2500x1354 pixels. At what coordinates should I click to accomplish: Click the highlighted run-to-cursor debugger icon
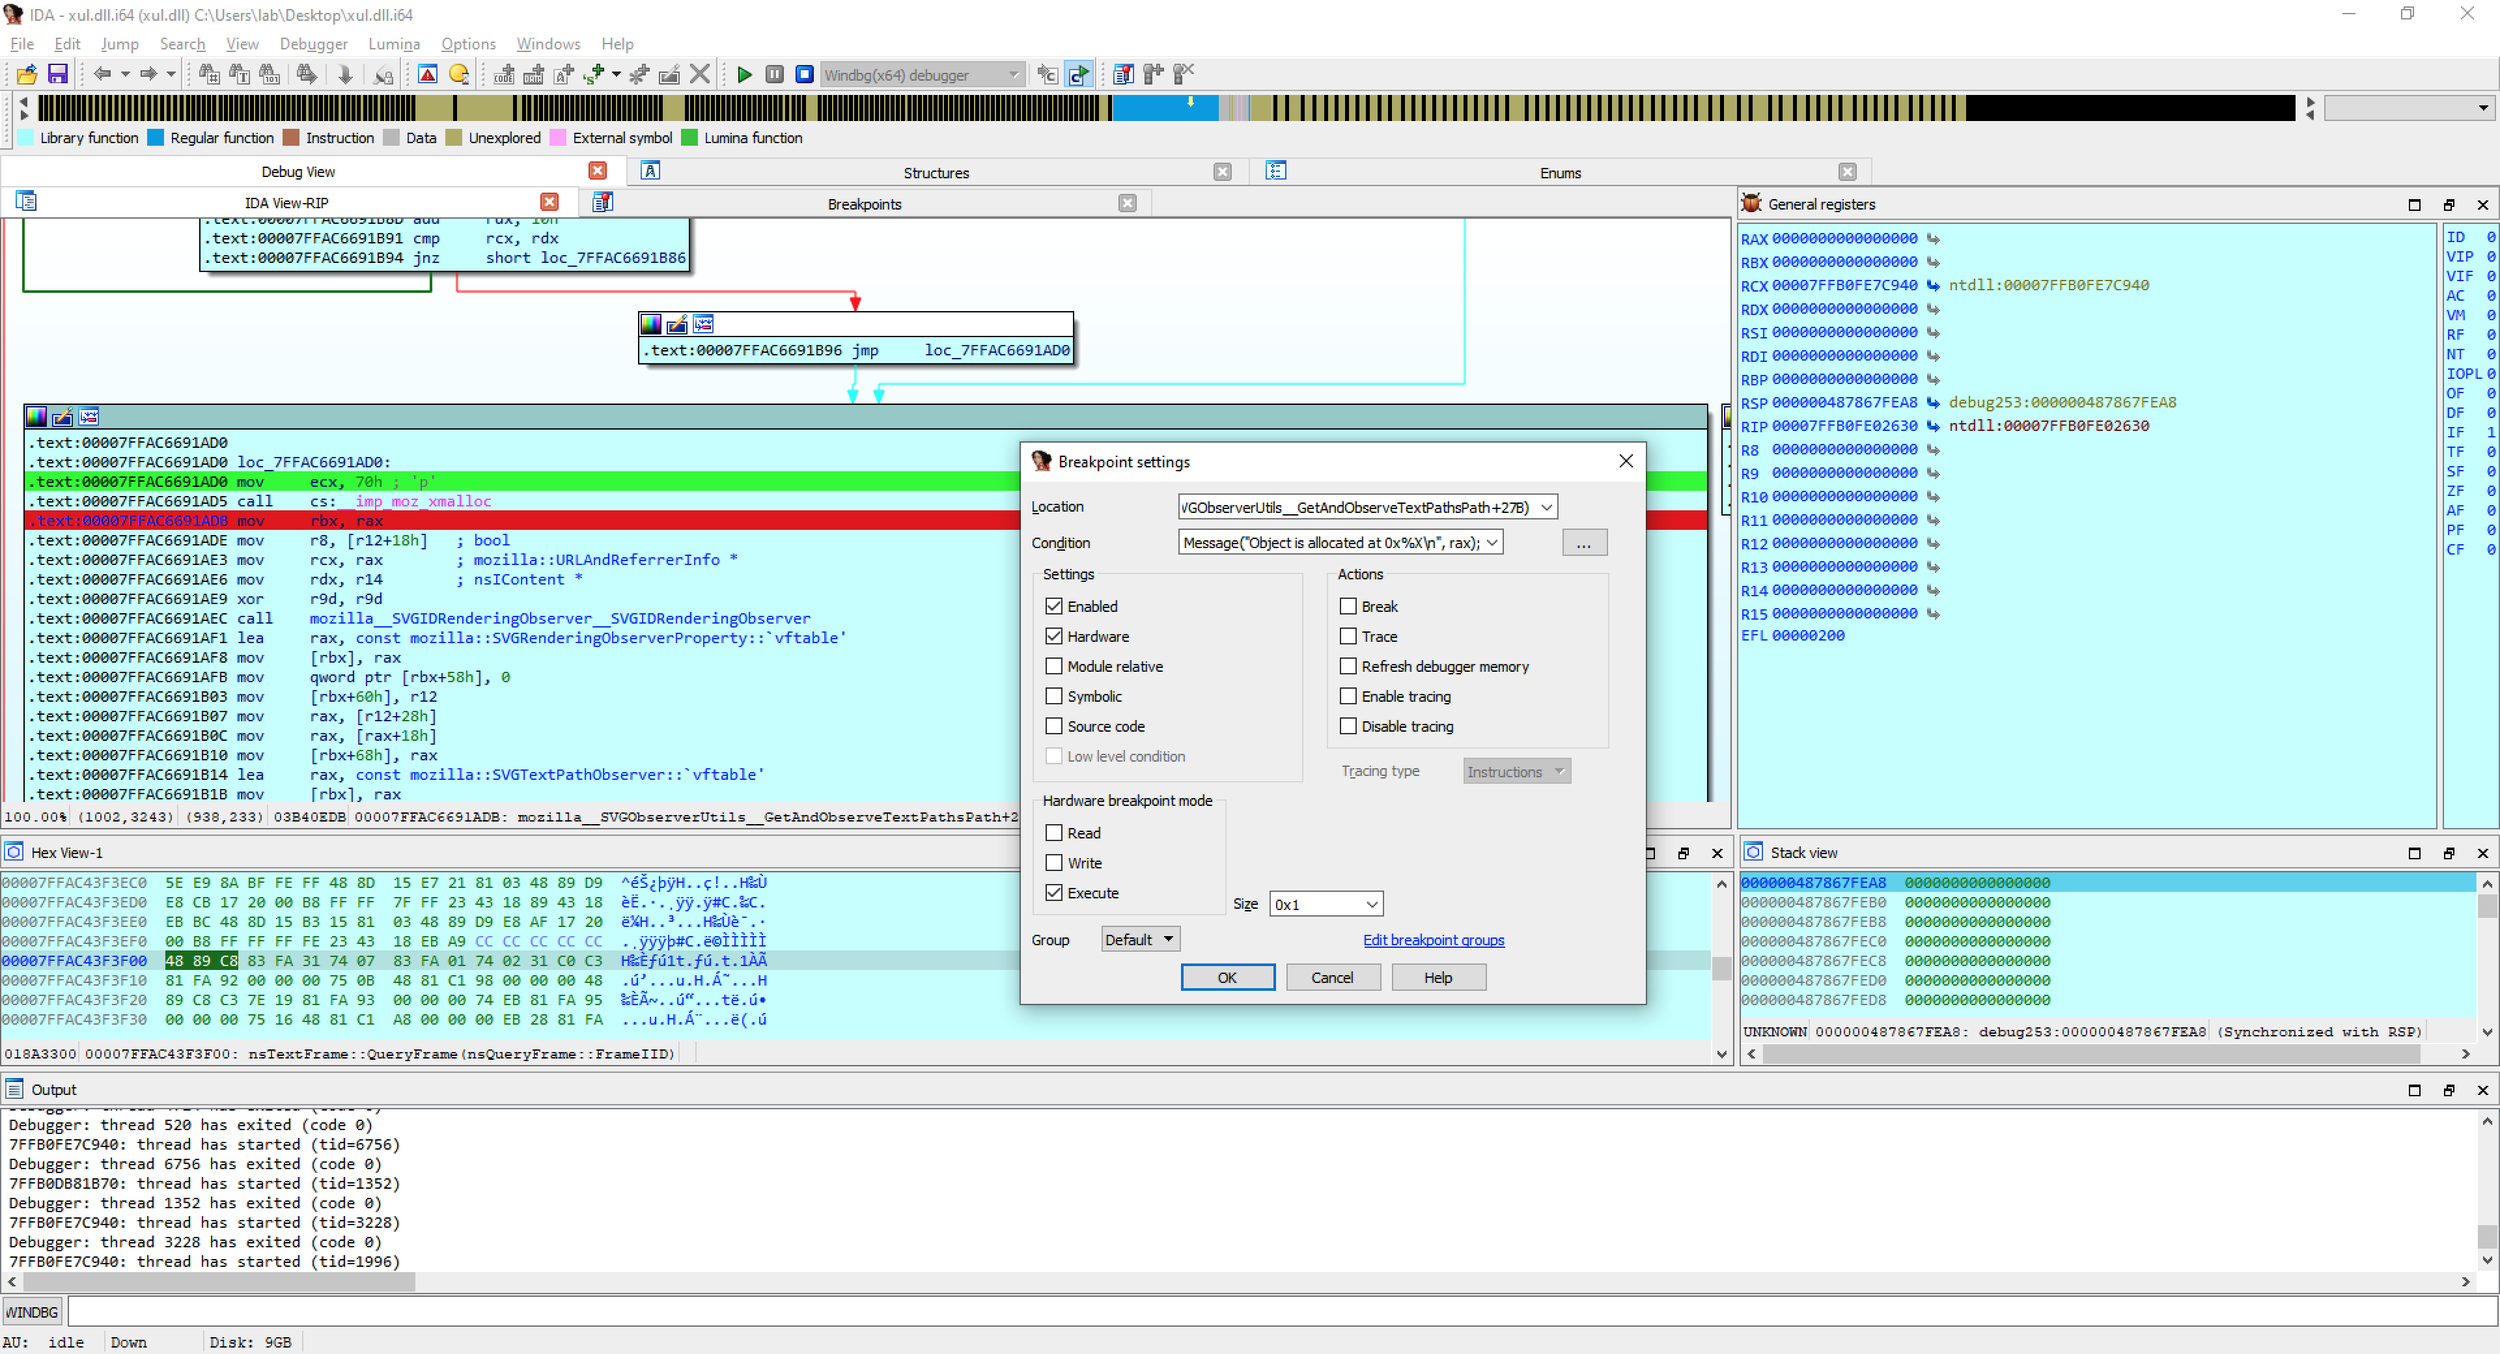pos(1078,74)
